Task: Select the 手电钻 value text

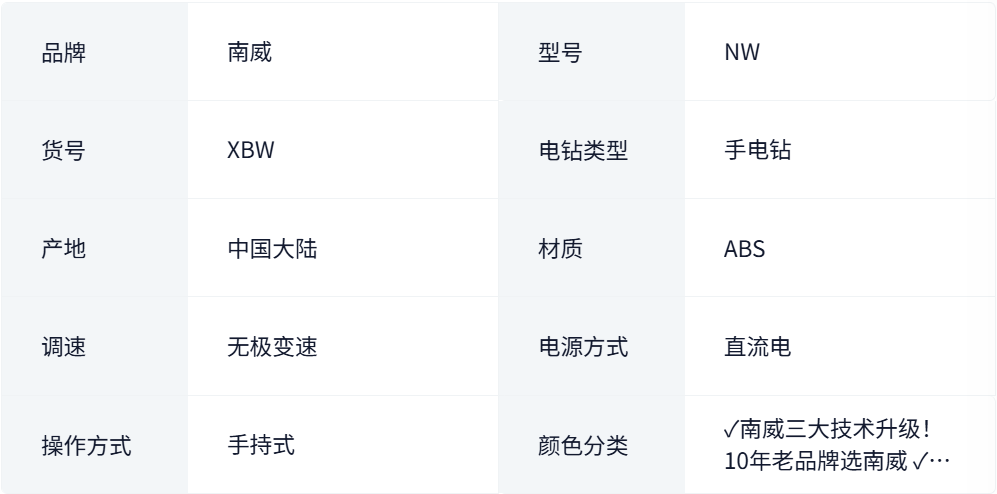Action: [x=757, y=151]
